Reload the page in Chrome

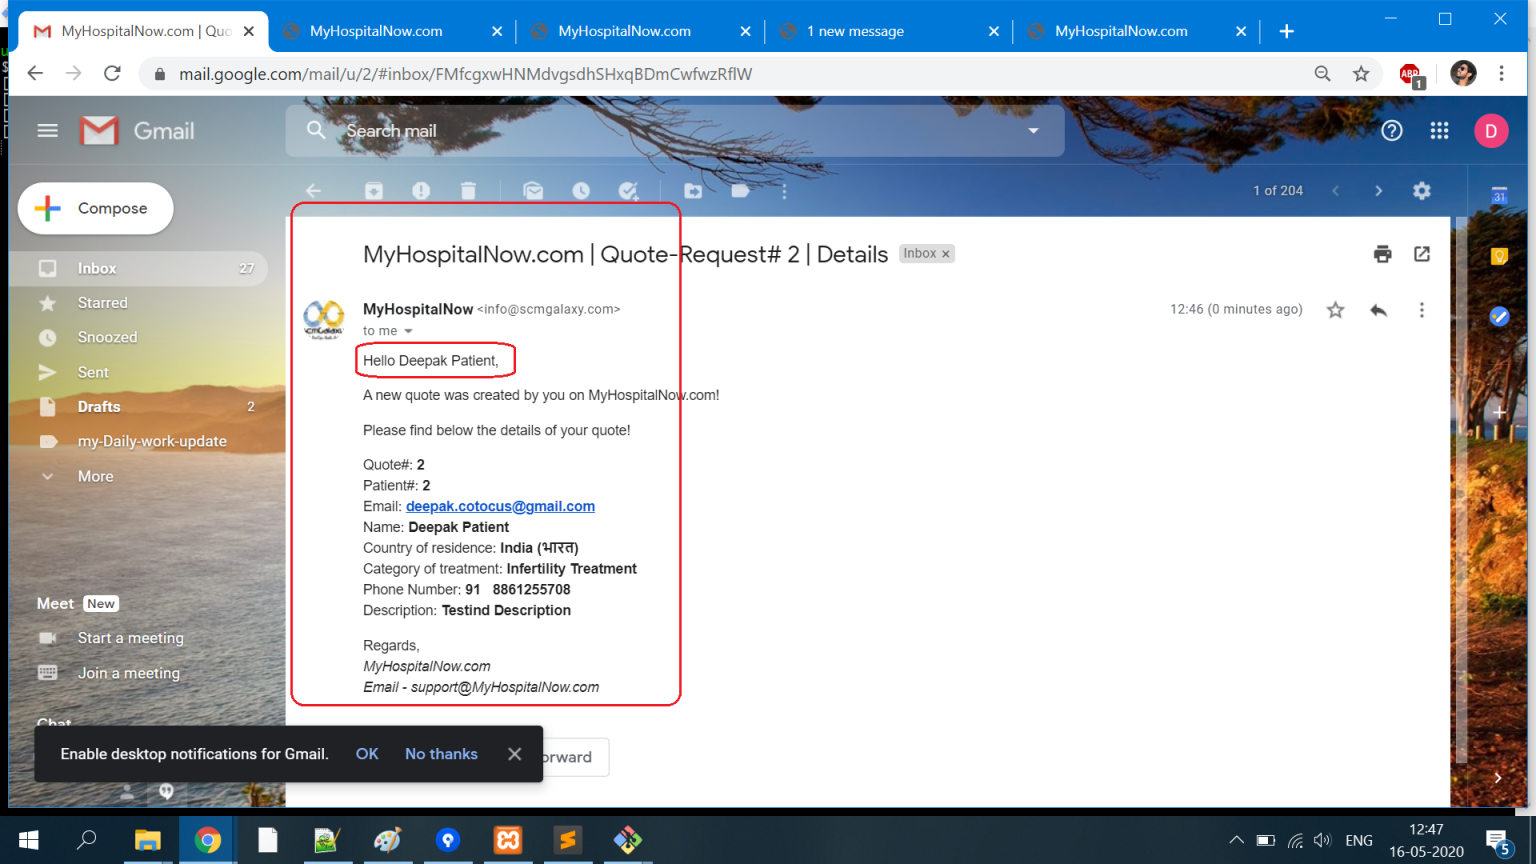pos(112,73)
